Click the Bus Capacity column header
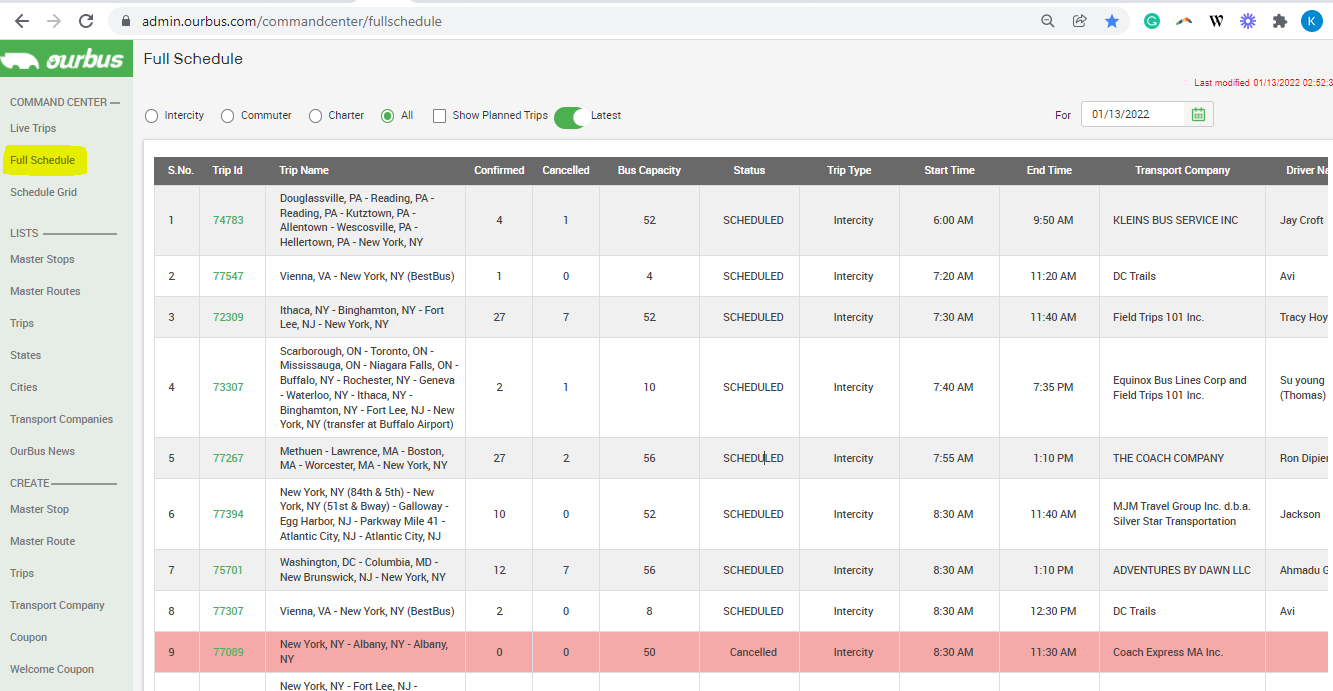 click(x=649, y=170)
